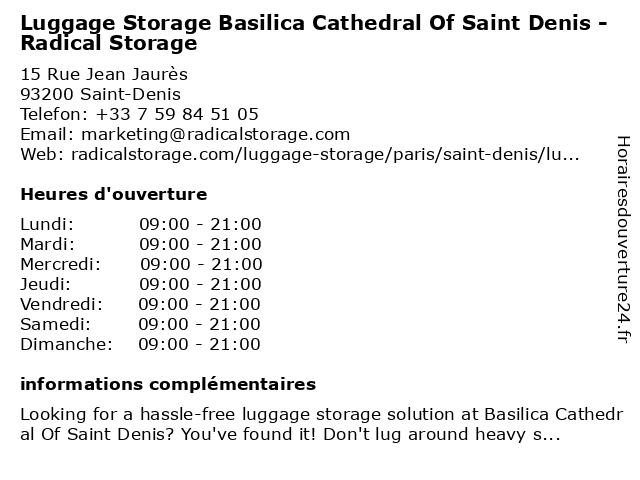
Task: Select the Lundi opening hours row
Action: tap(141, 224)
